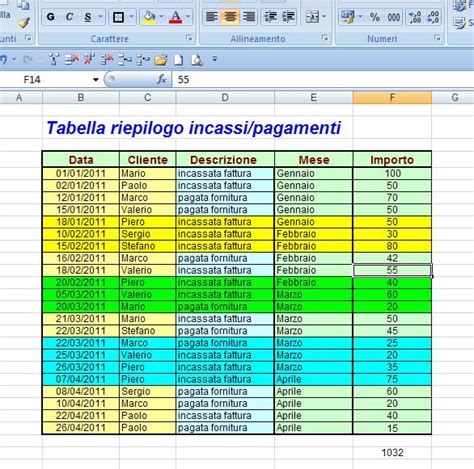The image size is (474, 469).
Task: Open the currency format dropdown arrow
Action: (360, 17)
